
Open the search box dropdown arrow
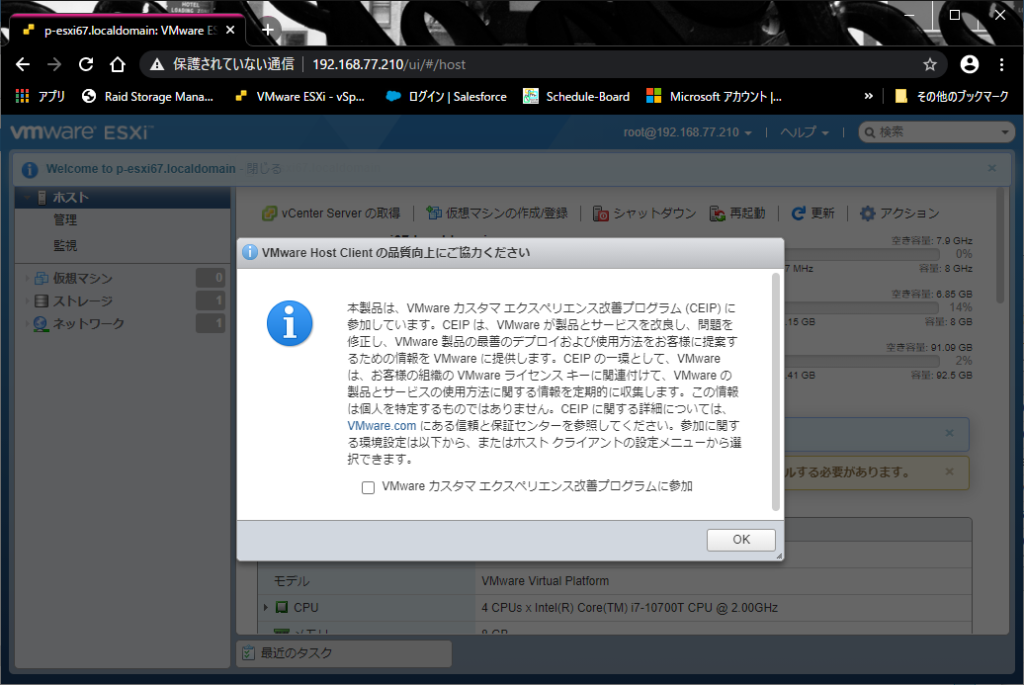coord(1004,133)
